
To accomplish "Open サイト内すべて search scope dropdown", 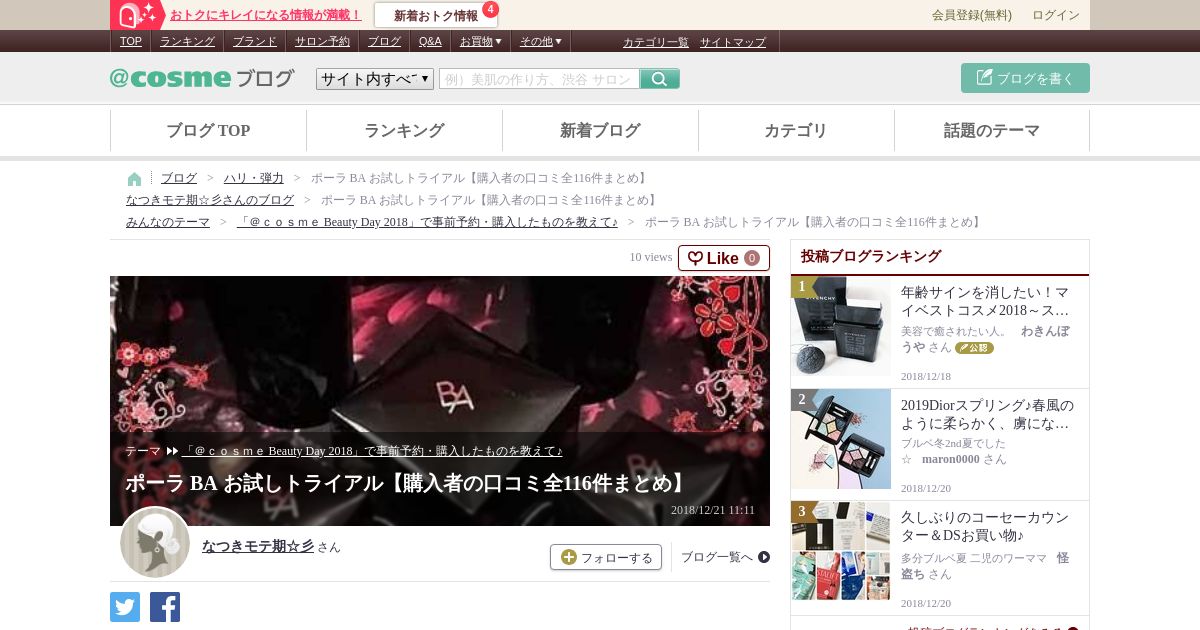I will point(375,79).
